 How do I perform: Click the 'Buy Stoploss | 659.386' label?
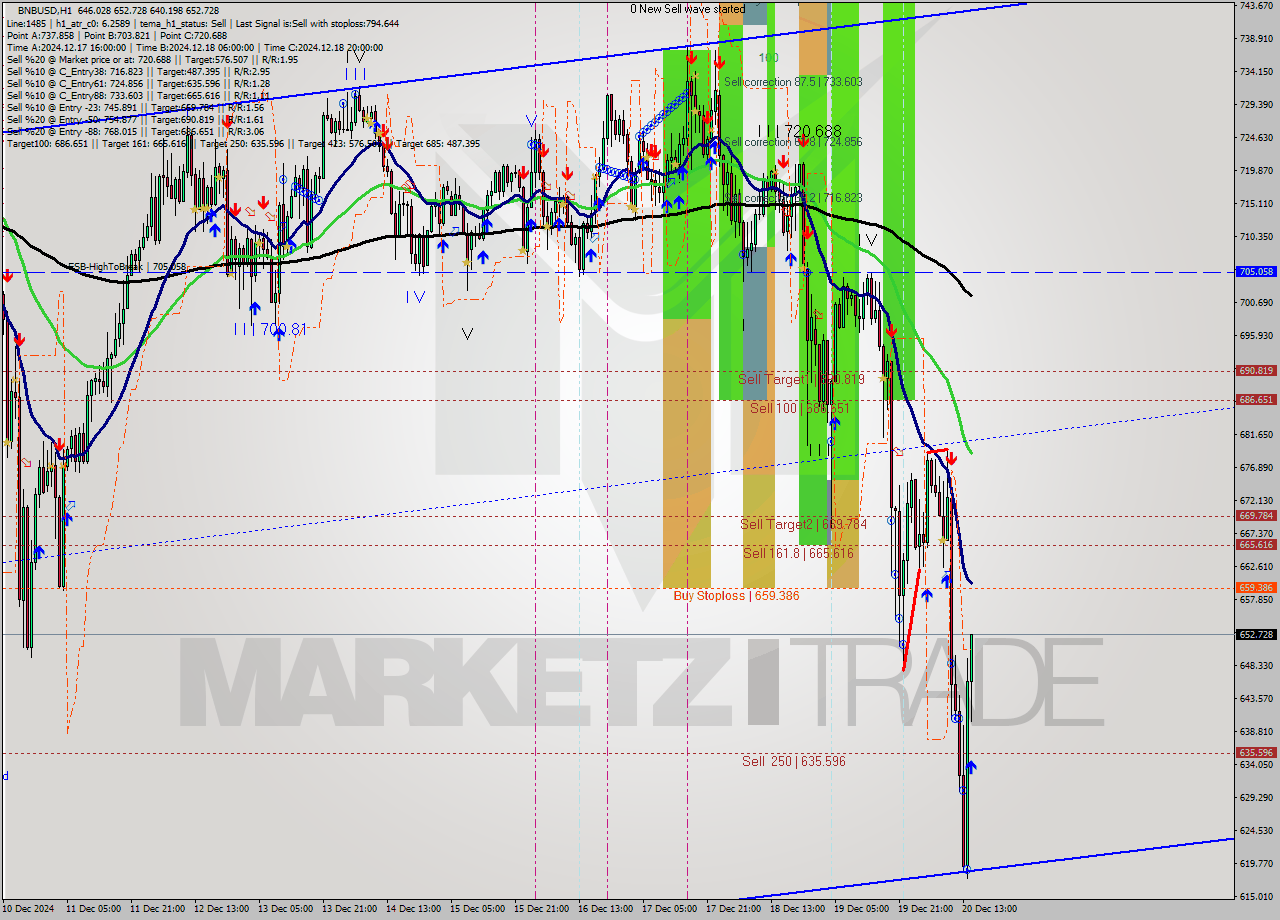[736, 595]
